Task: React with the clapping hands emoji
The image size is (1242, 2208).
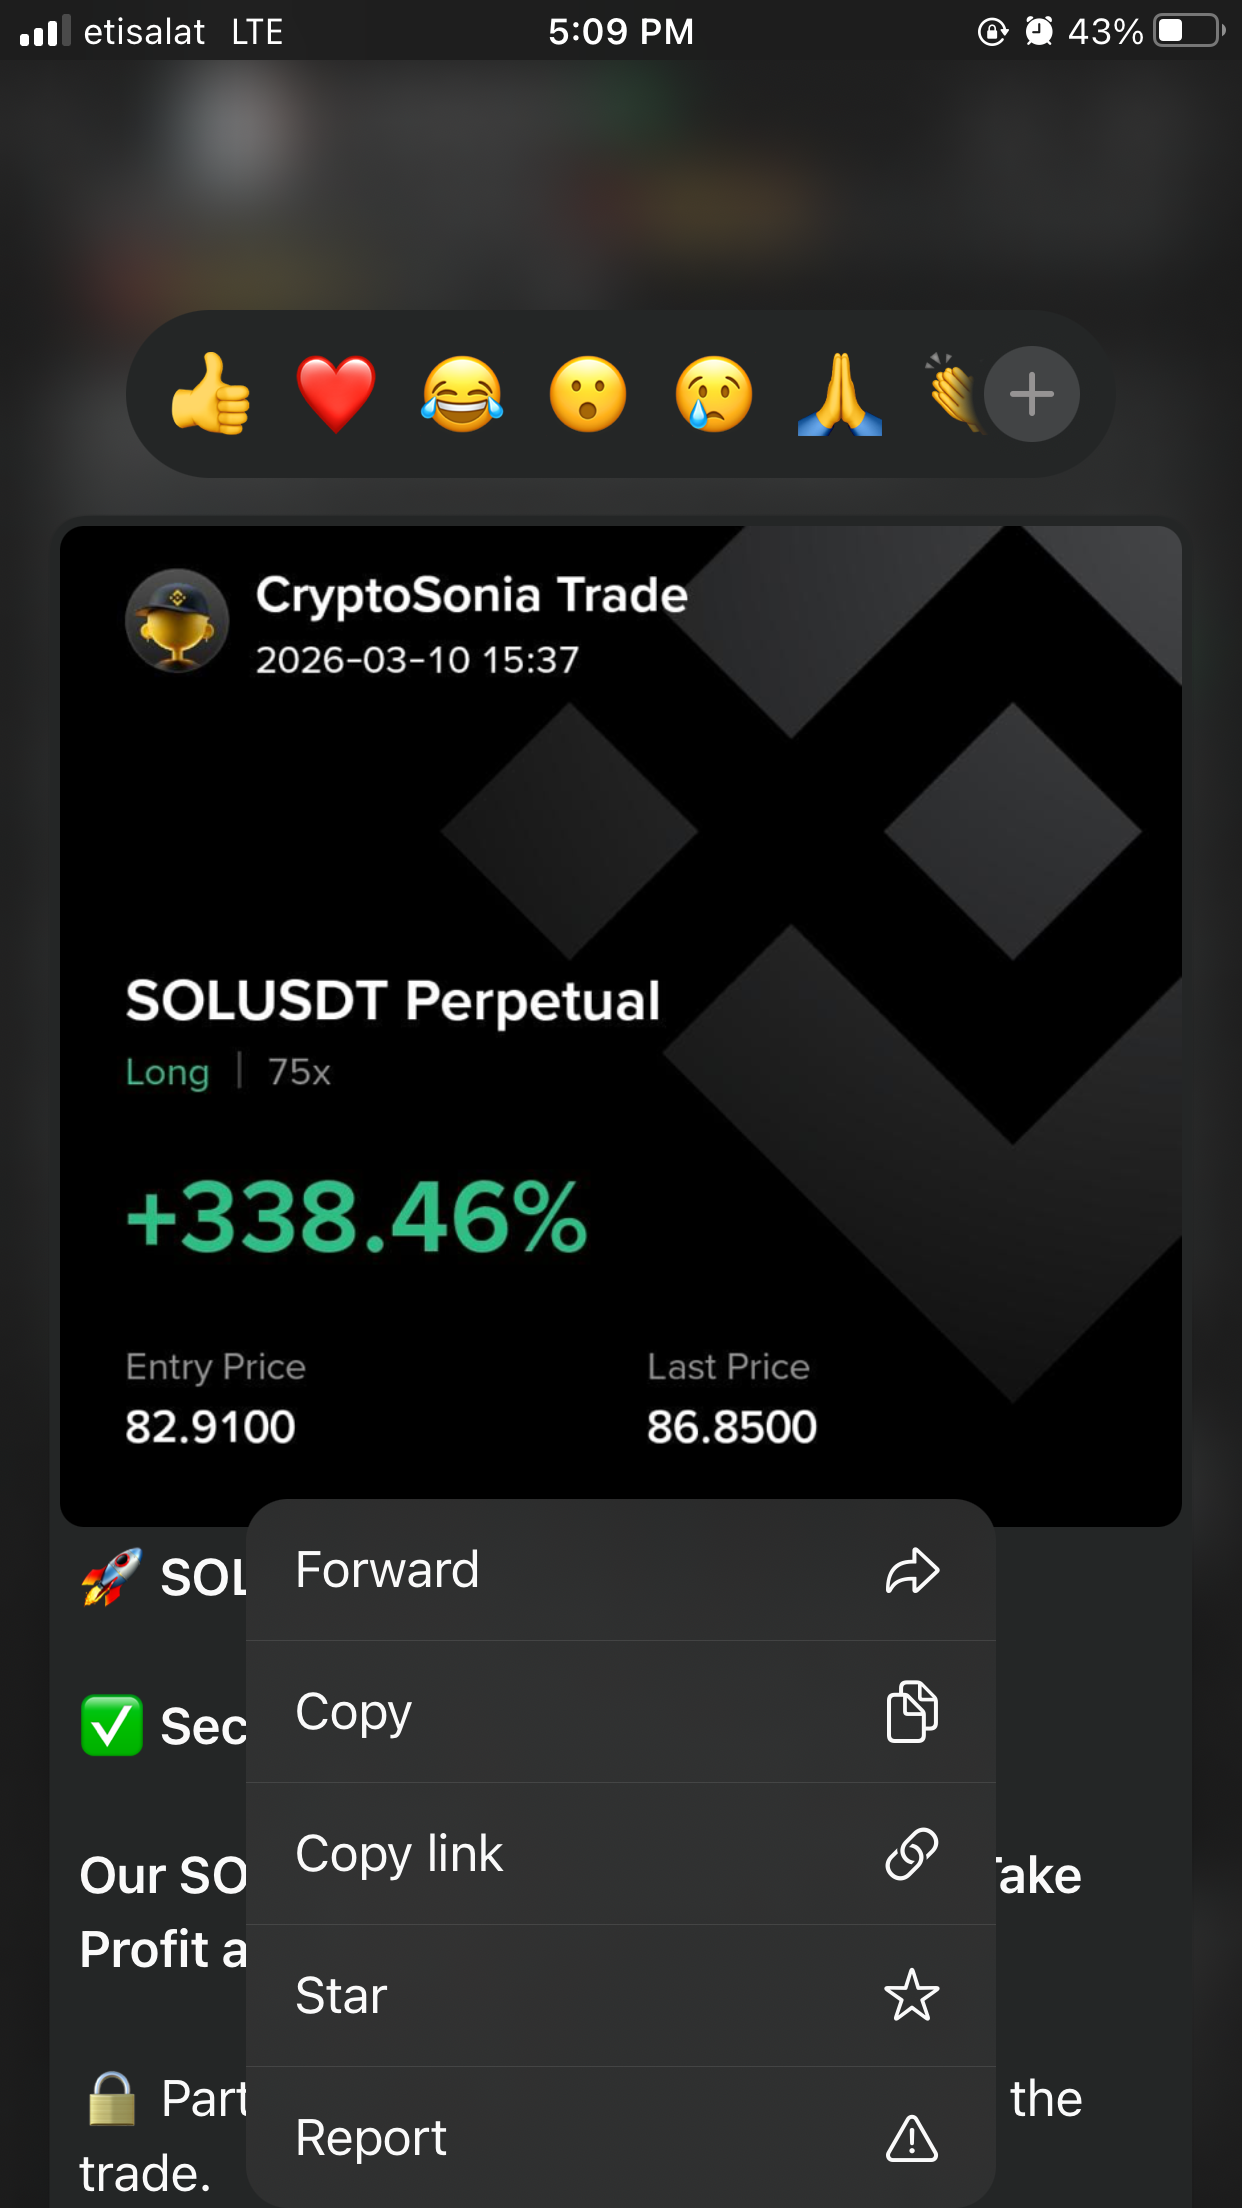Action: click(952, 394)
